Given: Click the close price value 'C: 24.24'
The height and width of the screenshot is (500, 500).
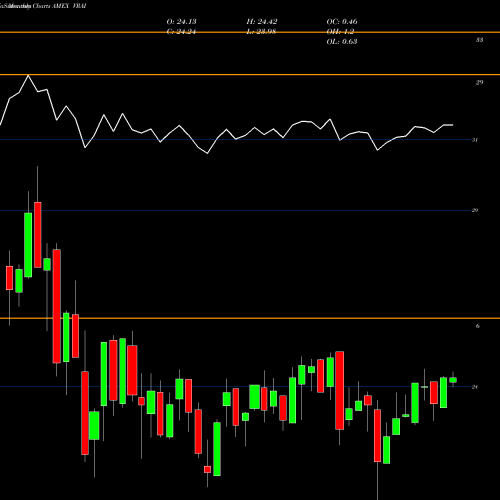Looking at the screenshot, I should point(181,32).
